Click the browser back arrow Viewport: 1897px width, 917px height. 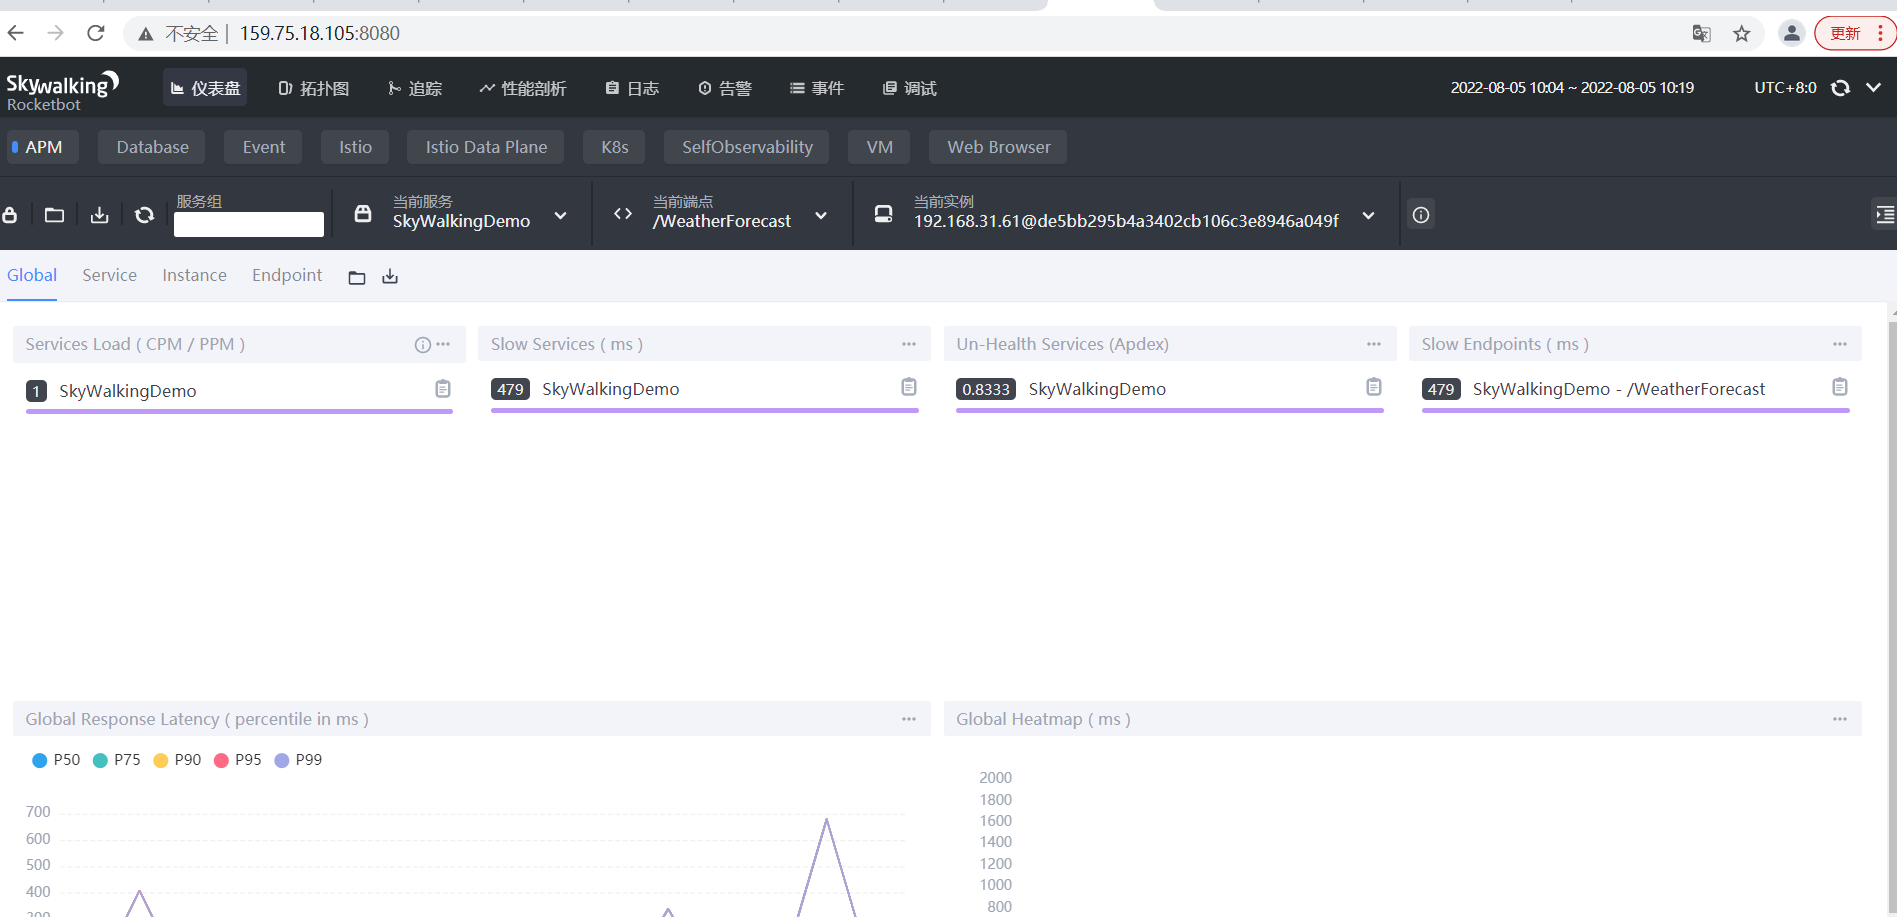pos(16,33)
